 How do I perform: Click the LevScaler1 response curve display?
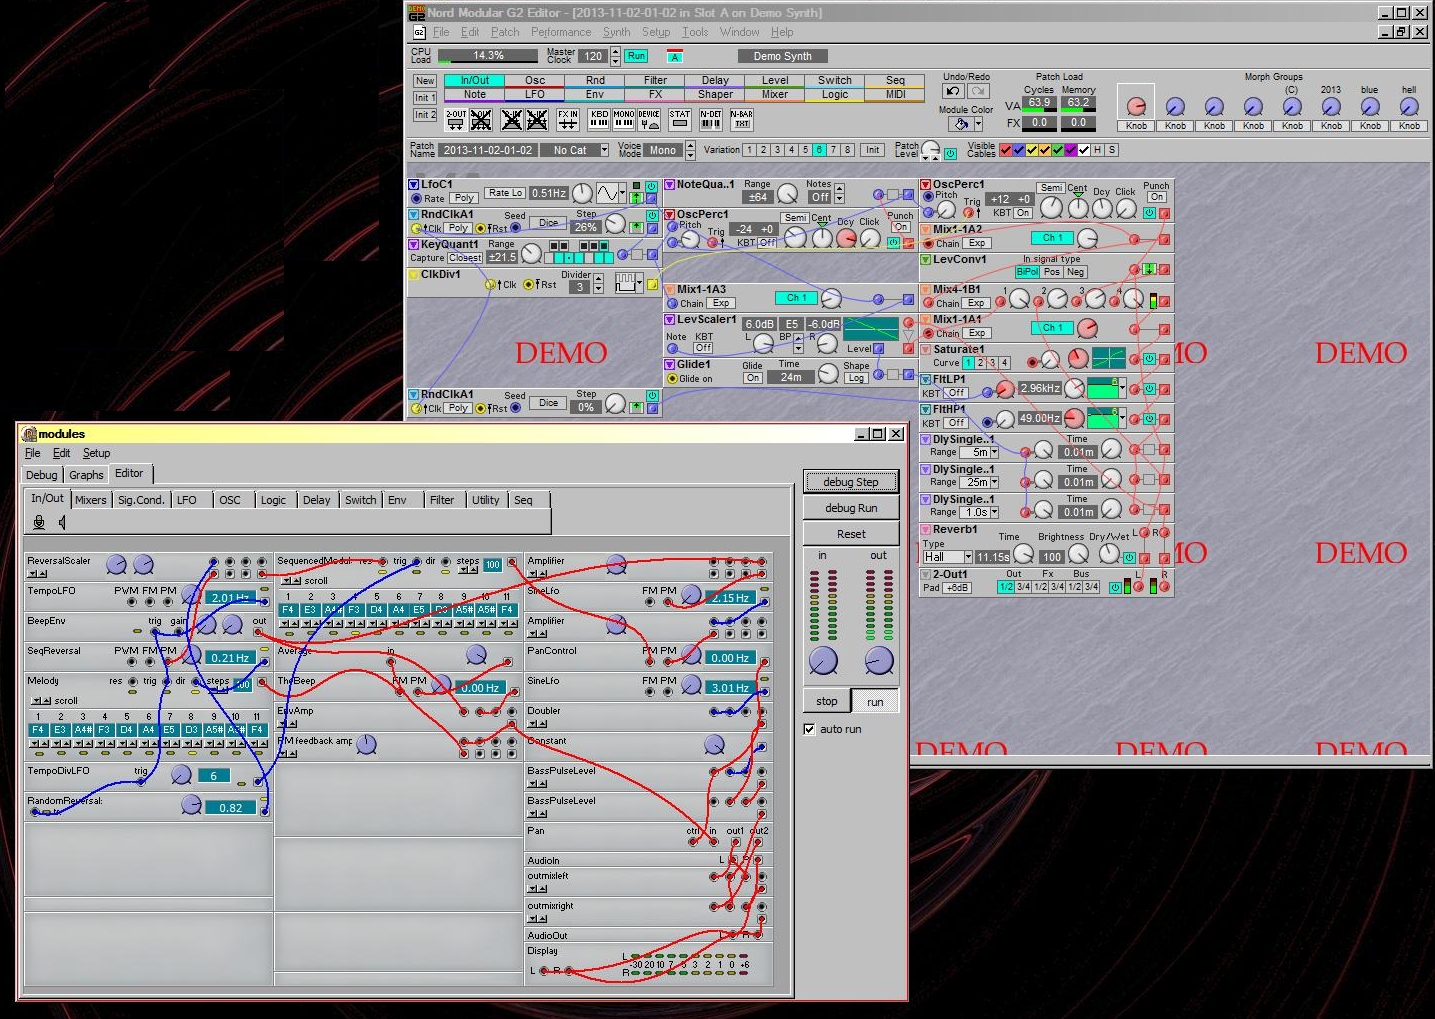click(871, 329)
